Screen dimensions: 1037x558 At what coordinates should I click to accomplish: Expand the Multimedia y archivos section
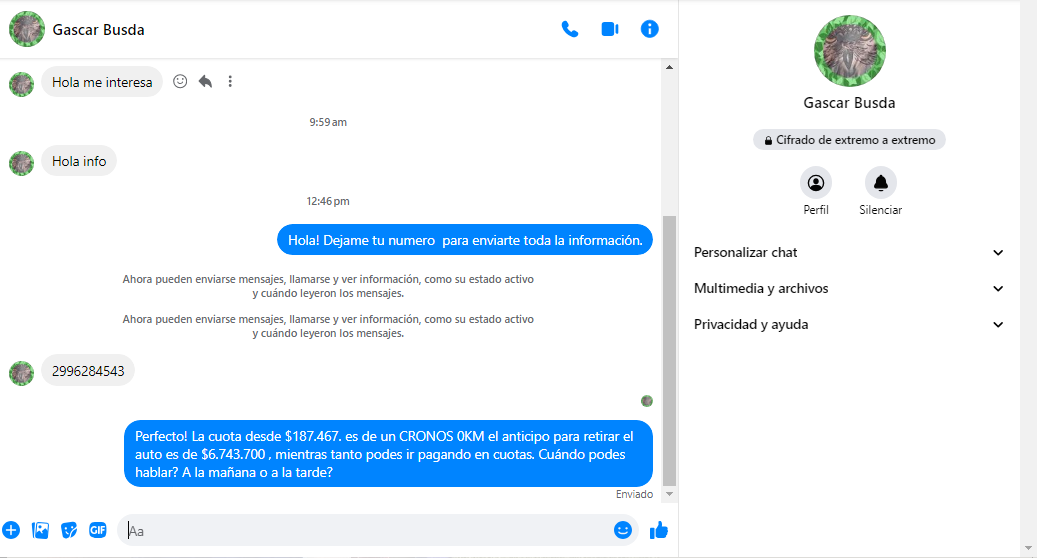click(849, 288)
